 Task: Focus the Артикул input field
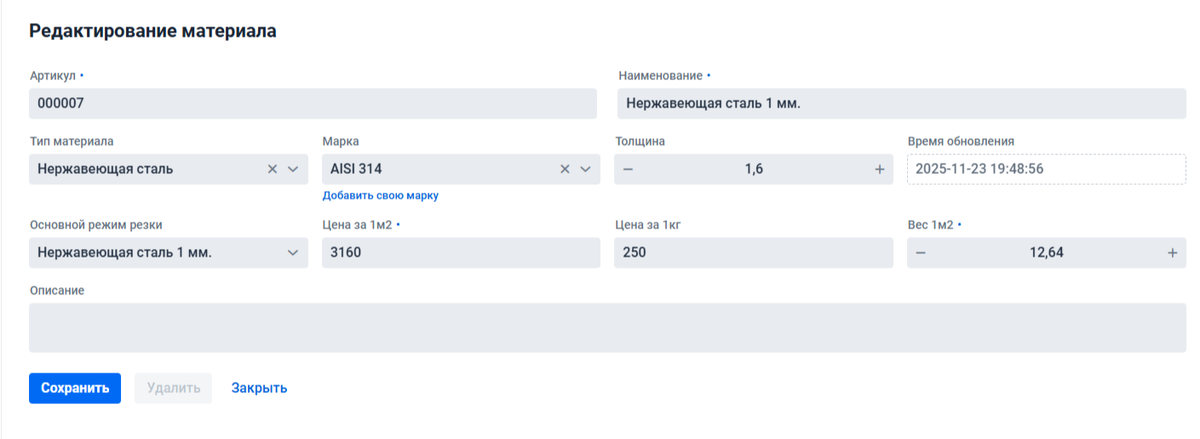(x=312, y=104)
